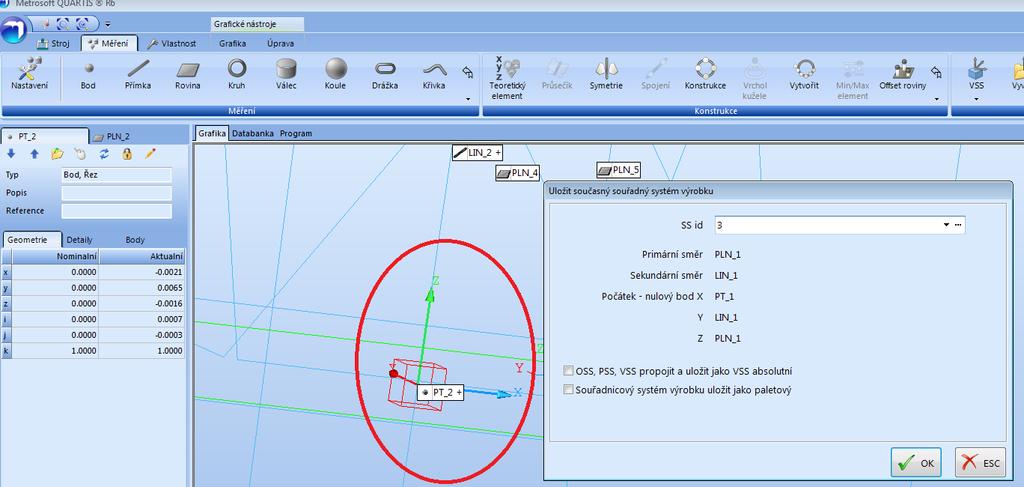Switch to the PLN_2 element tab

click(111, 136)
